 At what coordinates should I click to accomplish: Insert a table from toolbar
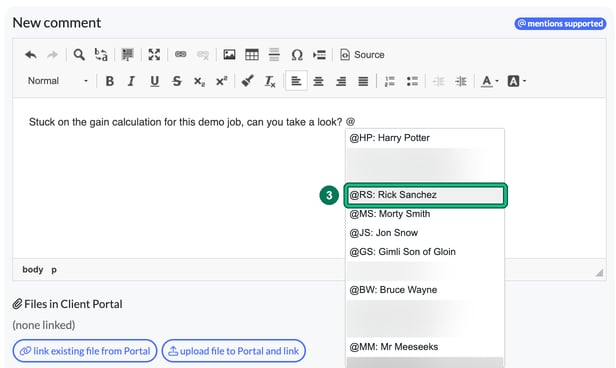tap(252, 55)
